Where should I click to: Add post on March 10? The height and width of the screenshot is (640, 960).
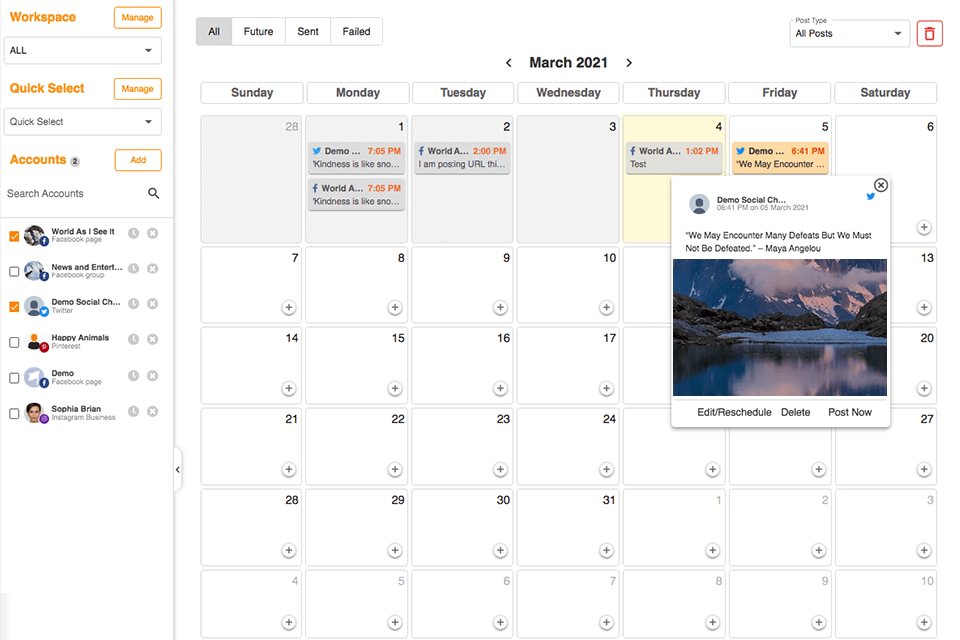point(606,307)
